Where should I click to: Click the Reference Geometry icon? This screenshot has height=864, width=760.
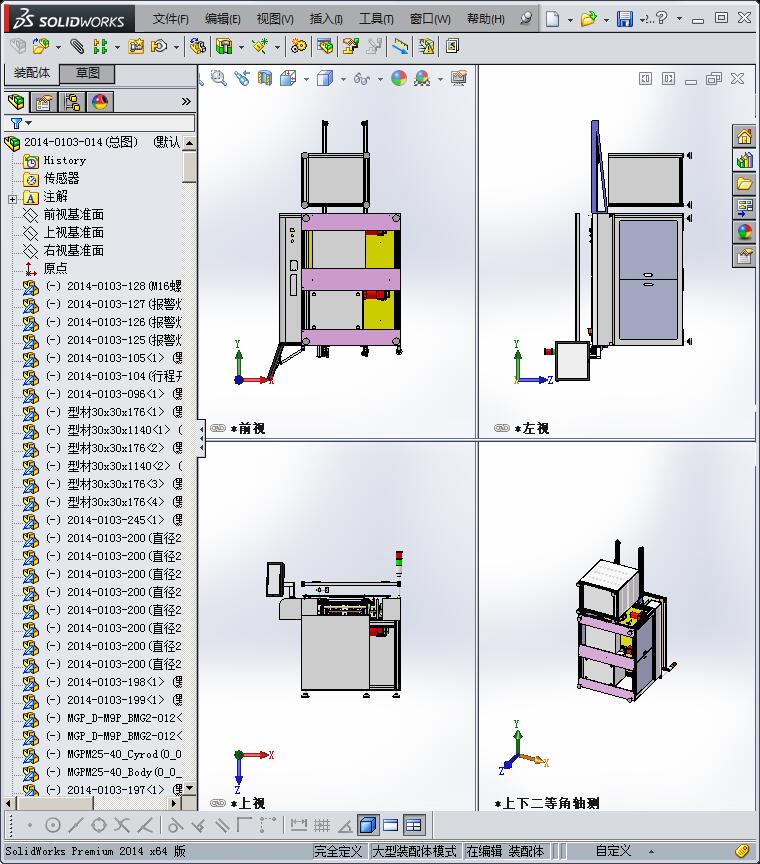point(260,46)
